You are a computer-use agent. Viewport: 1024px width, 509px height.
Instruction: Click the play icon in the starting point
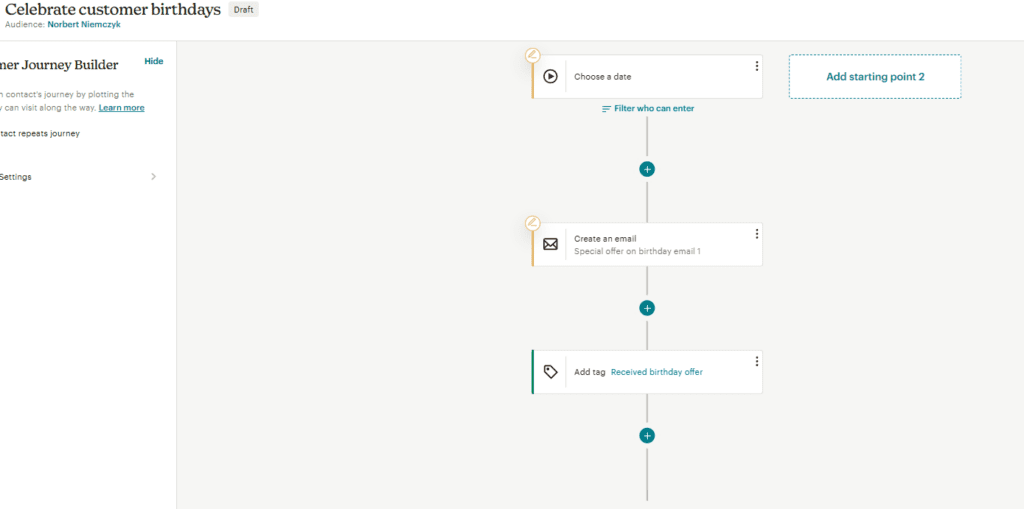[x=550, y=76]
